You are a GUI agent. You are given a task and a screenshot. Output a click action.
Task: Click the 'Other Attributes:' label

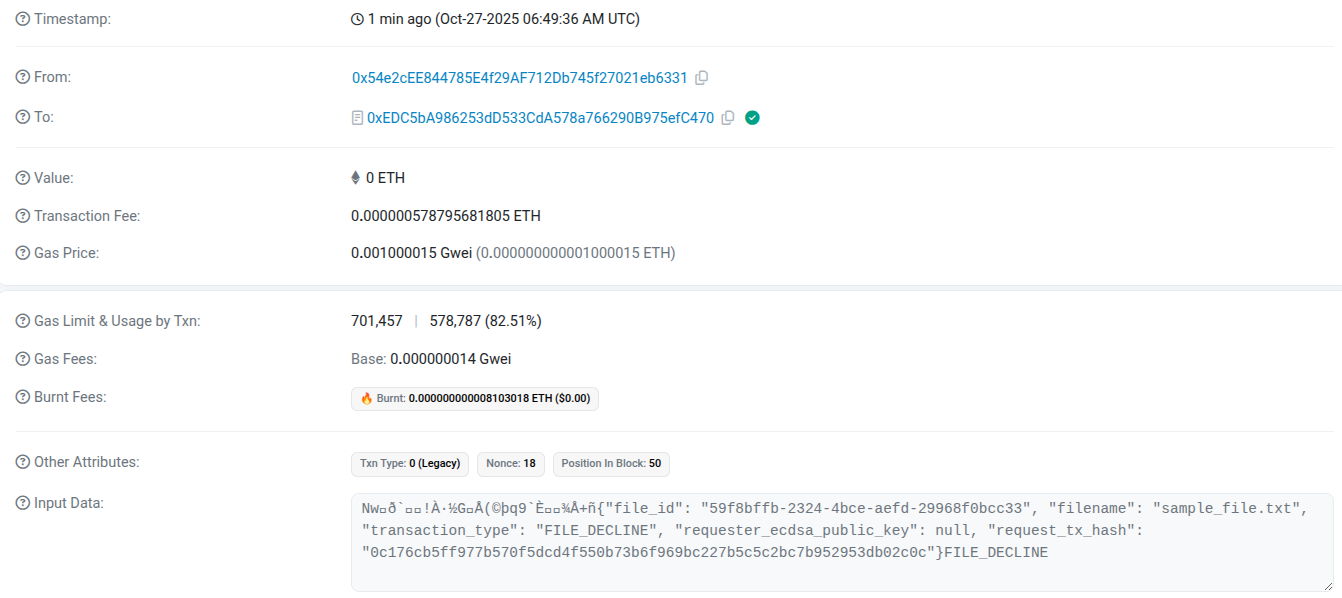[x=87, y=462]
